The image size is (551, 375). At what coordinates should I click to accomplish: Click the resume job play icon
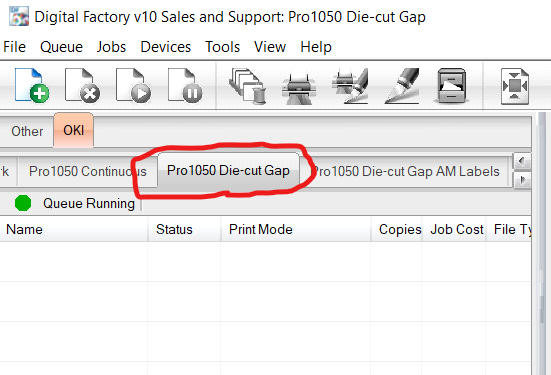pos(134,85)
